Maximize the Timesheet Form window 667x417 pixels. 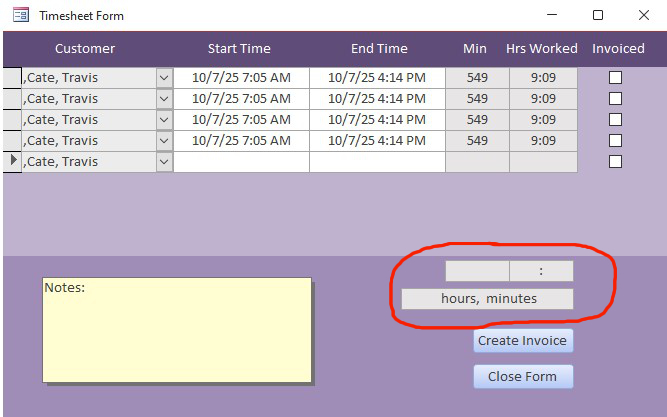coord(598,15)
